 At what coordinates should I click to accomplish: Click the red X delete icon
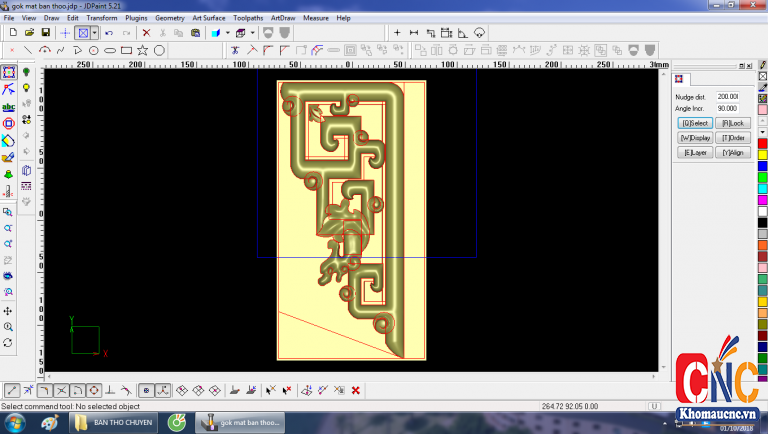pyautogui.click(x=146, y=33)
